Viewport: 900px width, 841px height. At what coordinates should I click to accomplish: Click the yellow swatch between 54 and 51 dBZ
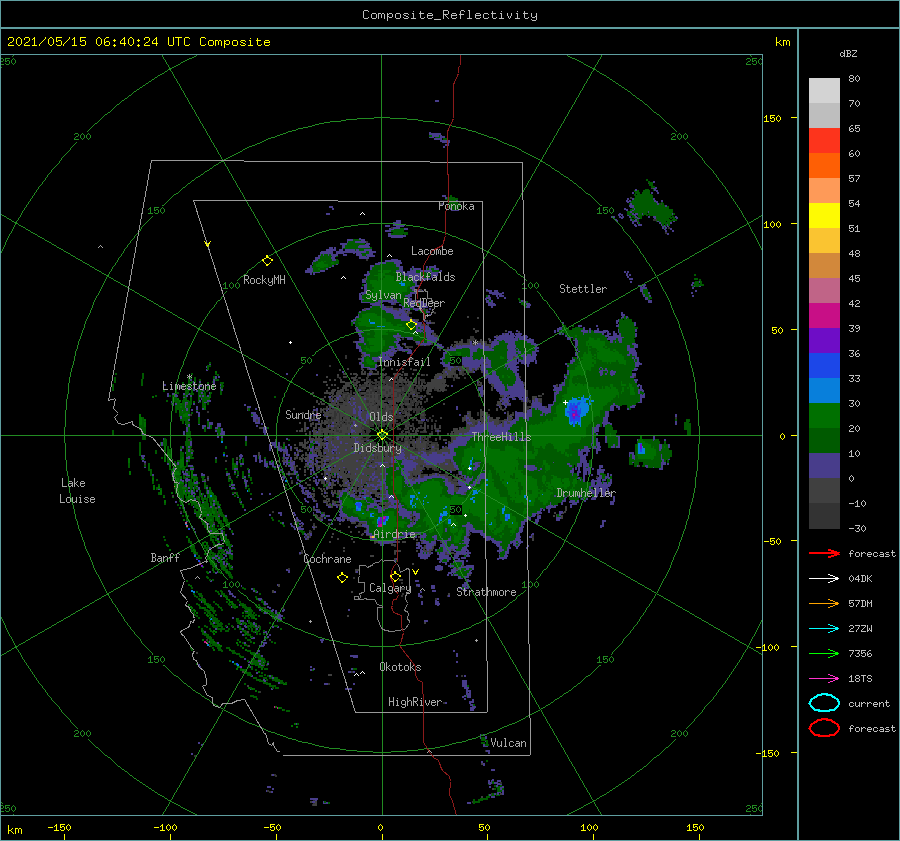coord(824,215)
